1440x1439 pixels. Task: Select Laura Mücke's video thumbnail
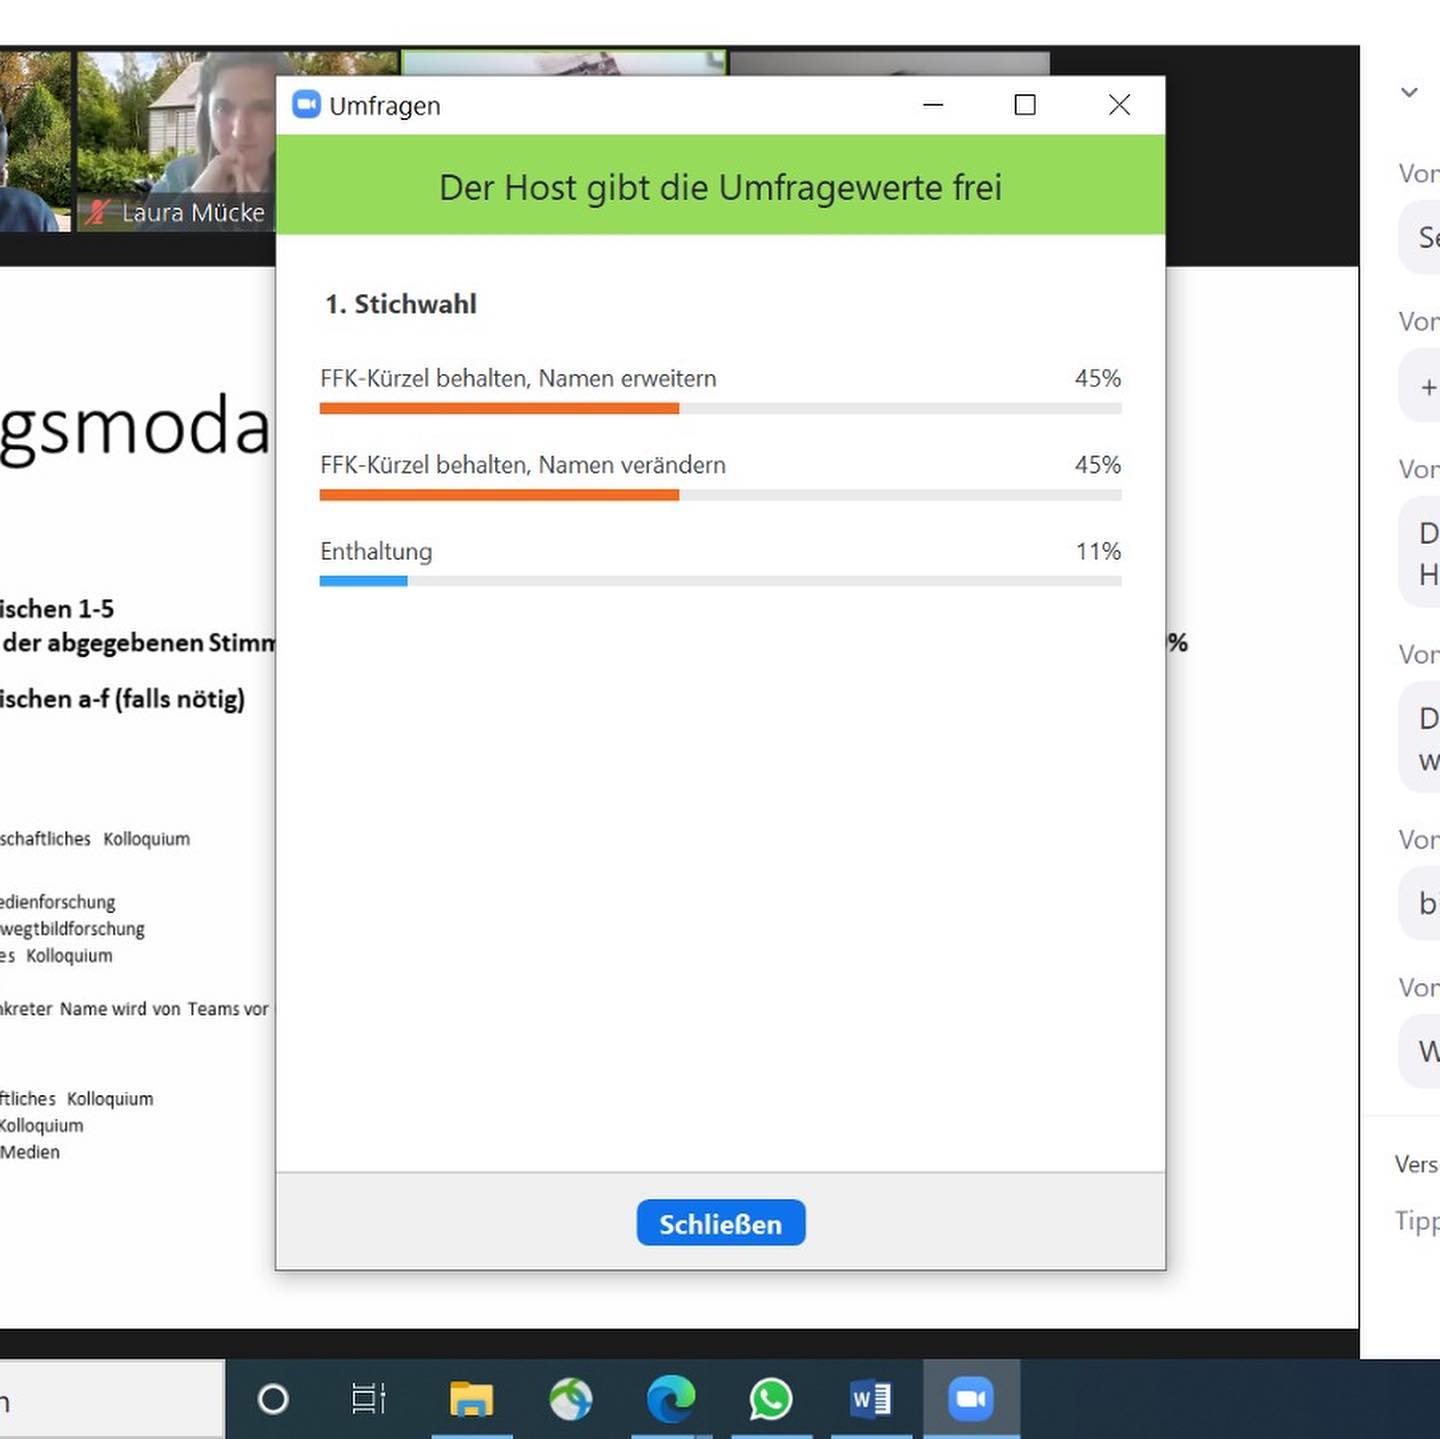(175, 140)
